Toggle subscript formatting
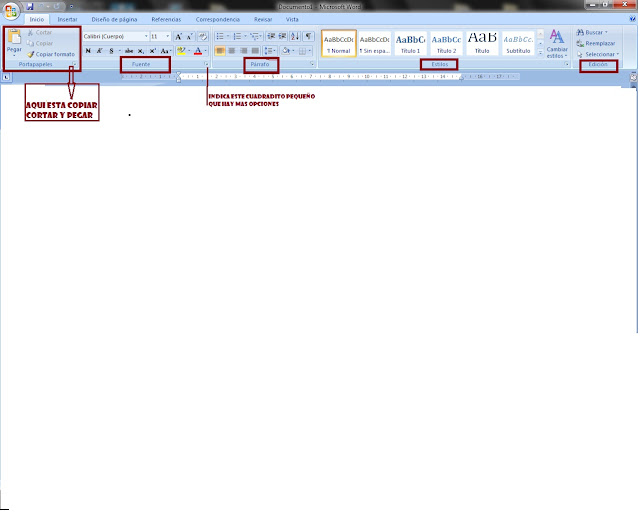640x521 pixels. (x=140, y=51)
